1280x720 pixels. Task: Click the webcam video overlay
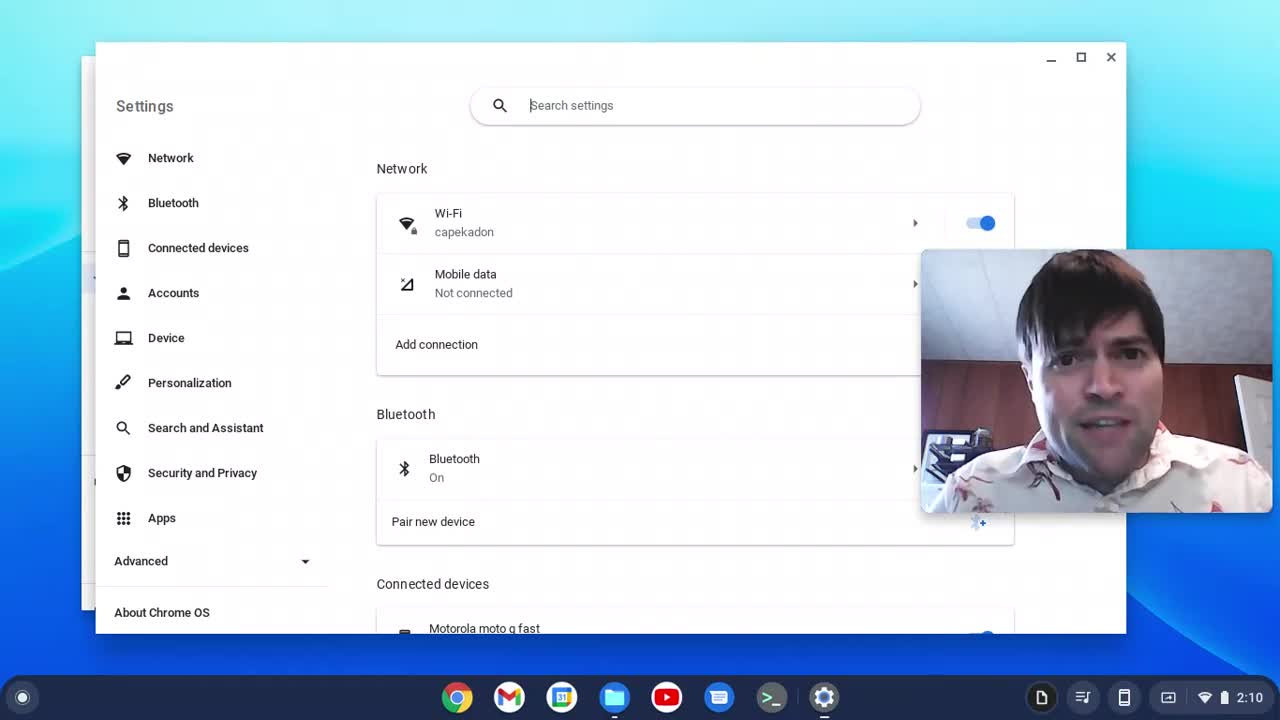pos(1096,381)
